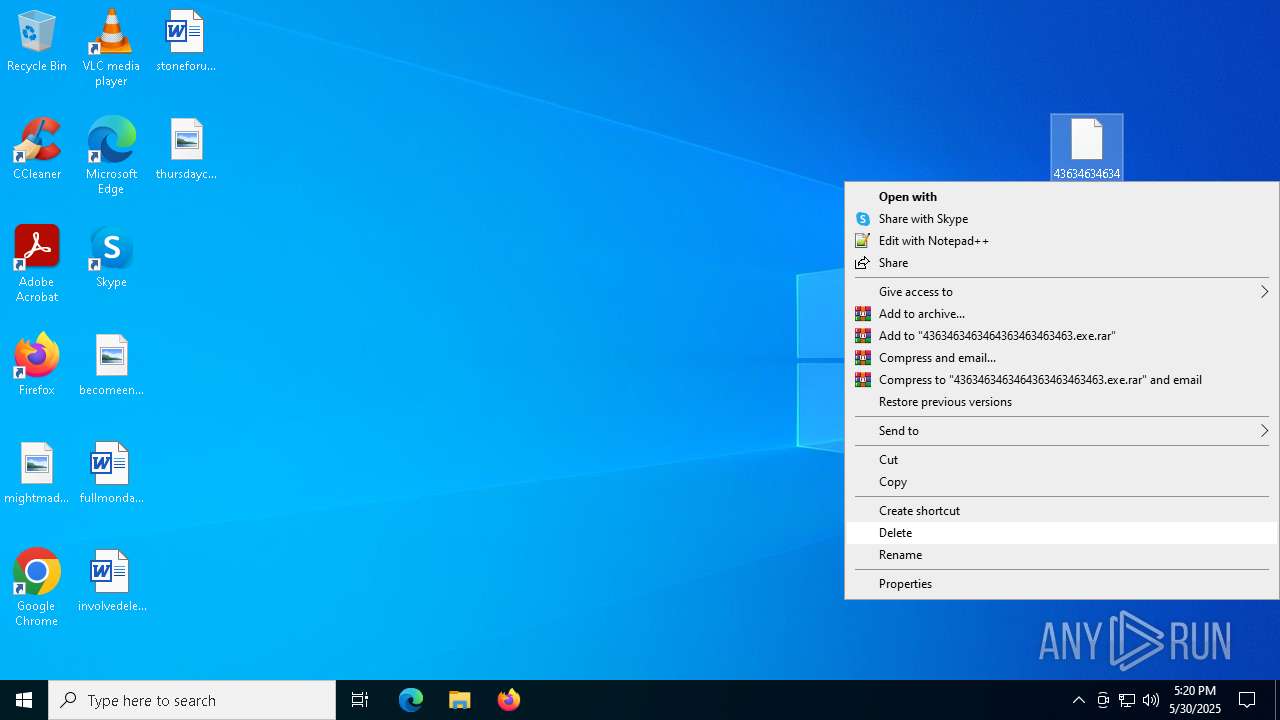Choose Cut in the context menu
This screenshot has height=720, width=1280.
[x=1062, y=460]
